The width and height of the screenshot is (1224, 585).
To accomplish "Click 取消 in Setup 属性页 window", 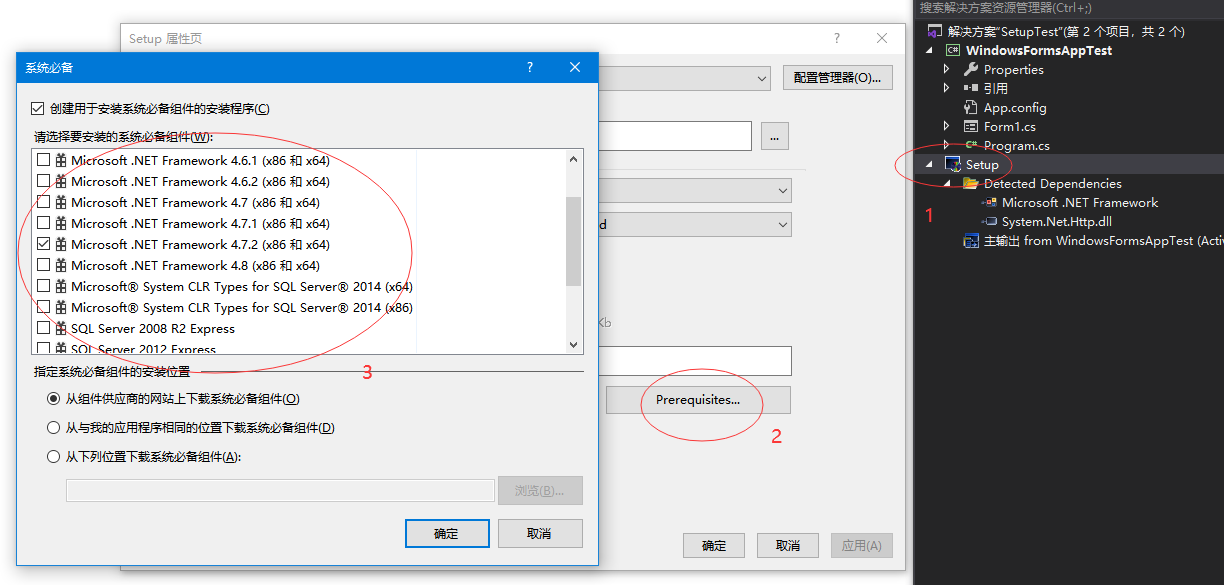I will point(788,546).
